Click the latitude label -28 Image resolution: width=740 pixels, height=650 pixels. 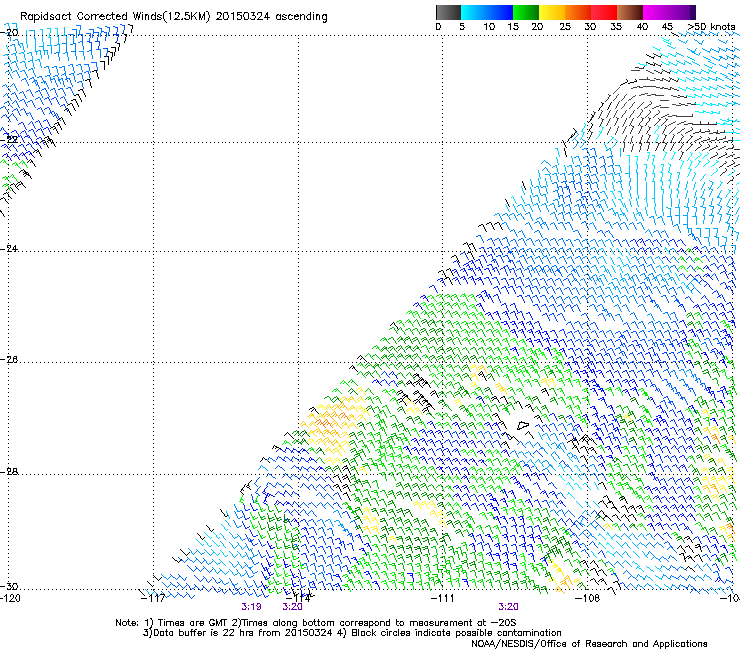point(9,471)
